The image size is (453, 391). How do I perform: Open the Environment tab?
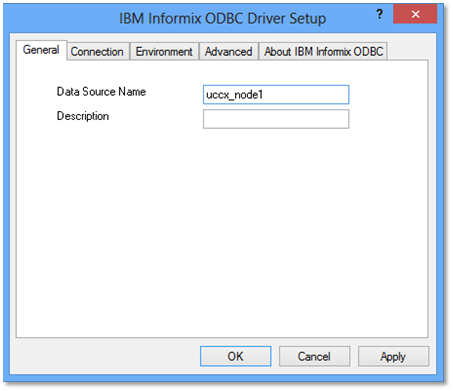(x=164, y=52)
